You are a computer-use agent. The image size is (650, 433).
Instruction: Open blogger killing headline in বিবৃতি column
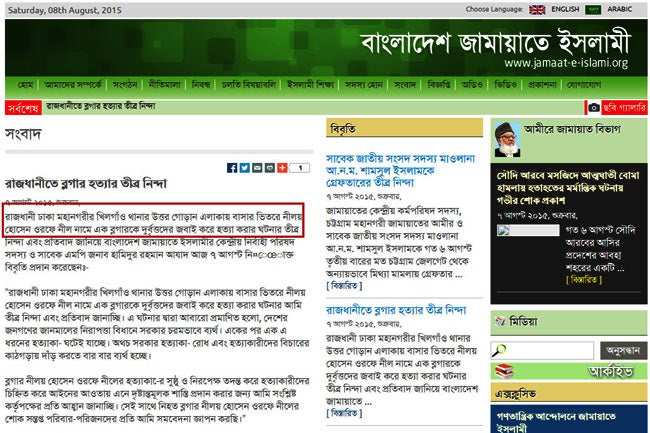pyautogui.click(x=396, y=310)
